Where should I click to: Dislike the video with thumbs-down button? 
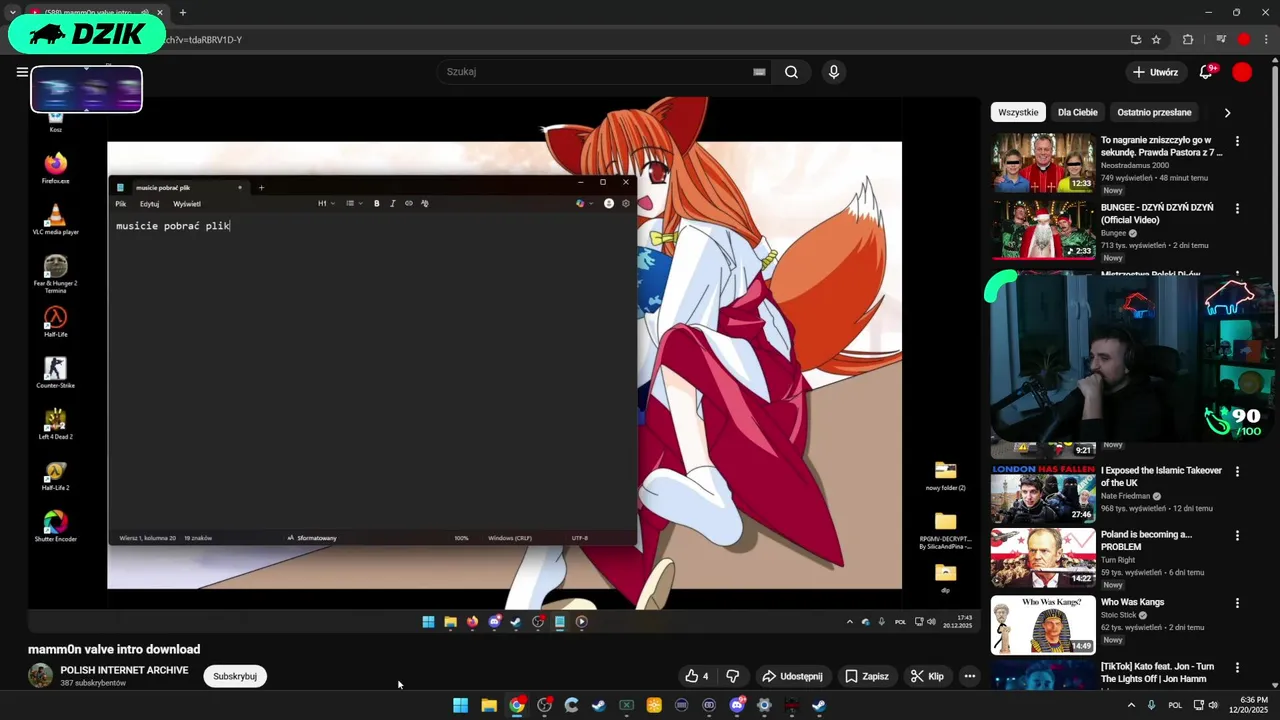[x=732, y=676]
